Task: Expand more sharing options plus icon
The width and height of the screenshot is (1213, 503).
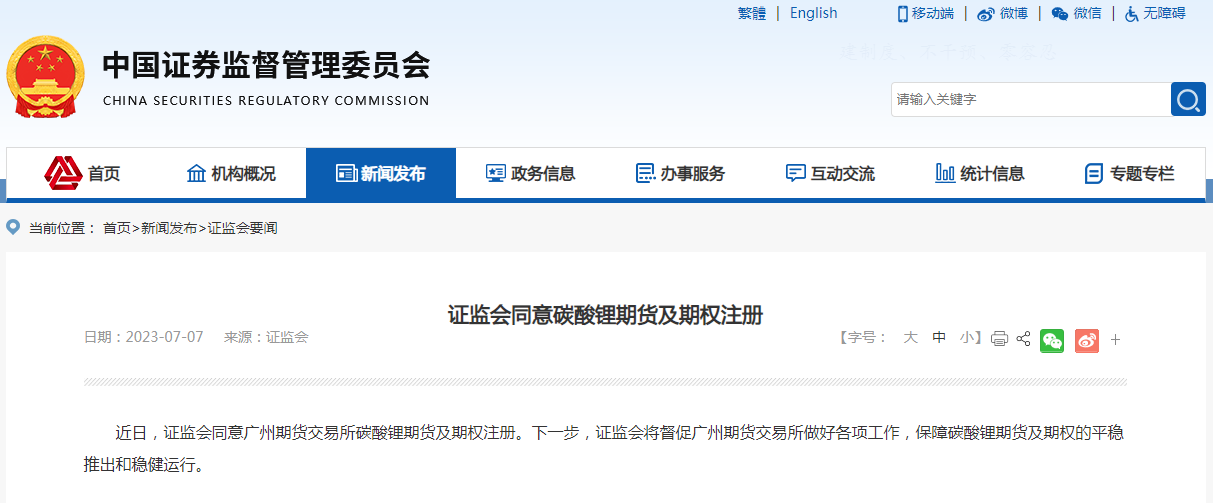Action: pos(1116,340)
